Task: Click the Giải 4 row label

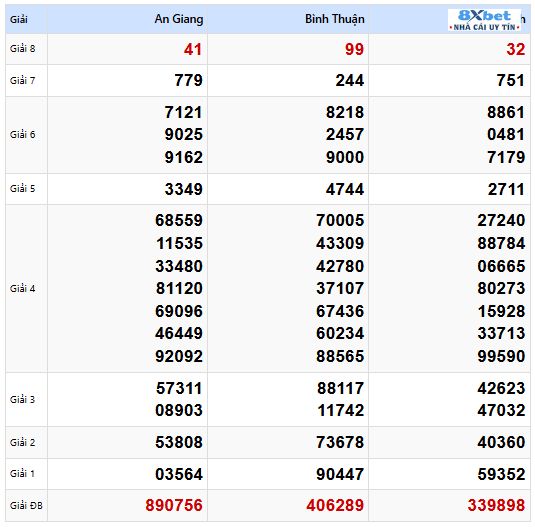Action: click(x=23, y=289)
